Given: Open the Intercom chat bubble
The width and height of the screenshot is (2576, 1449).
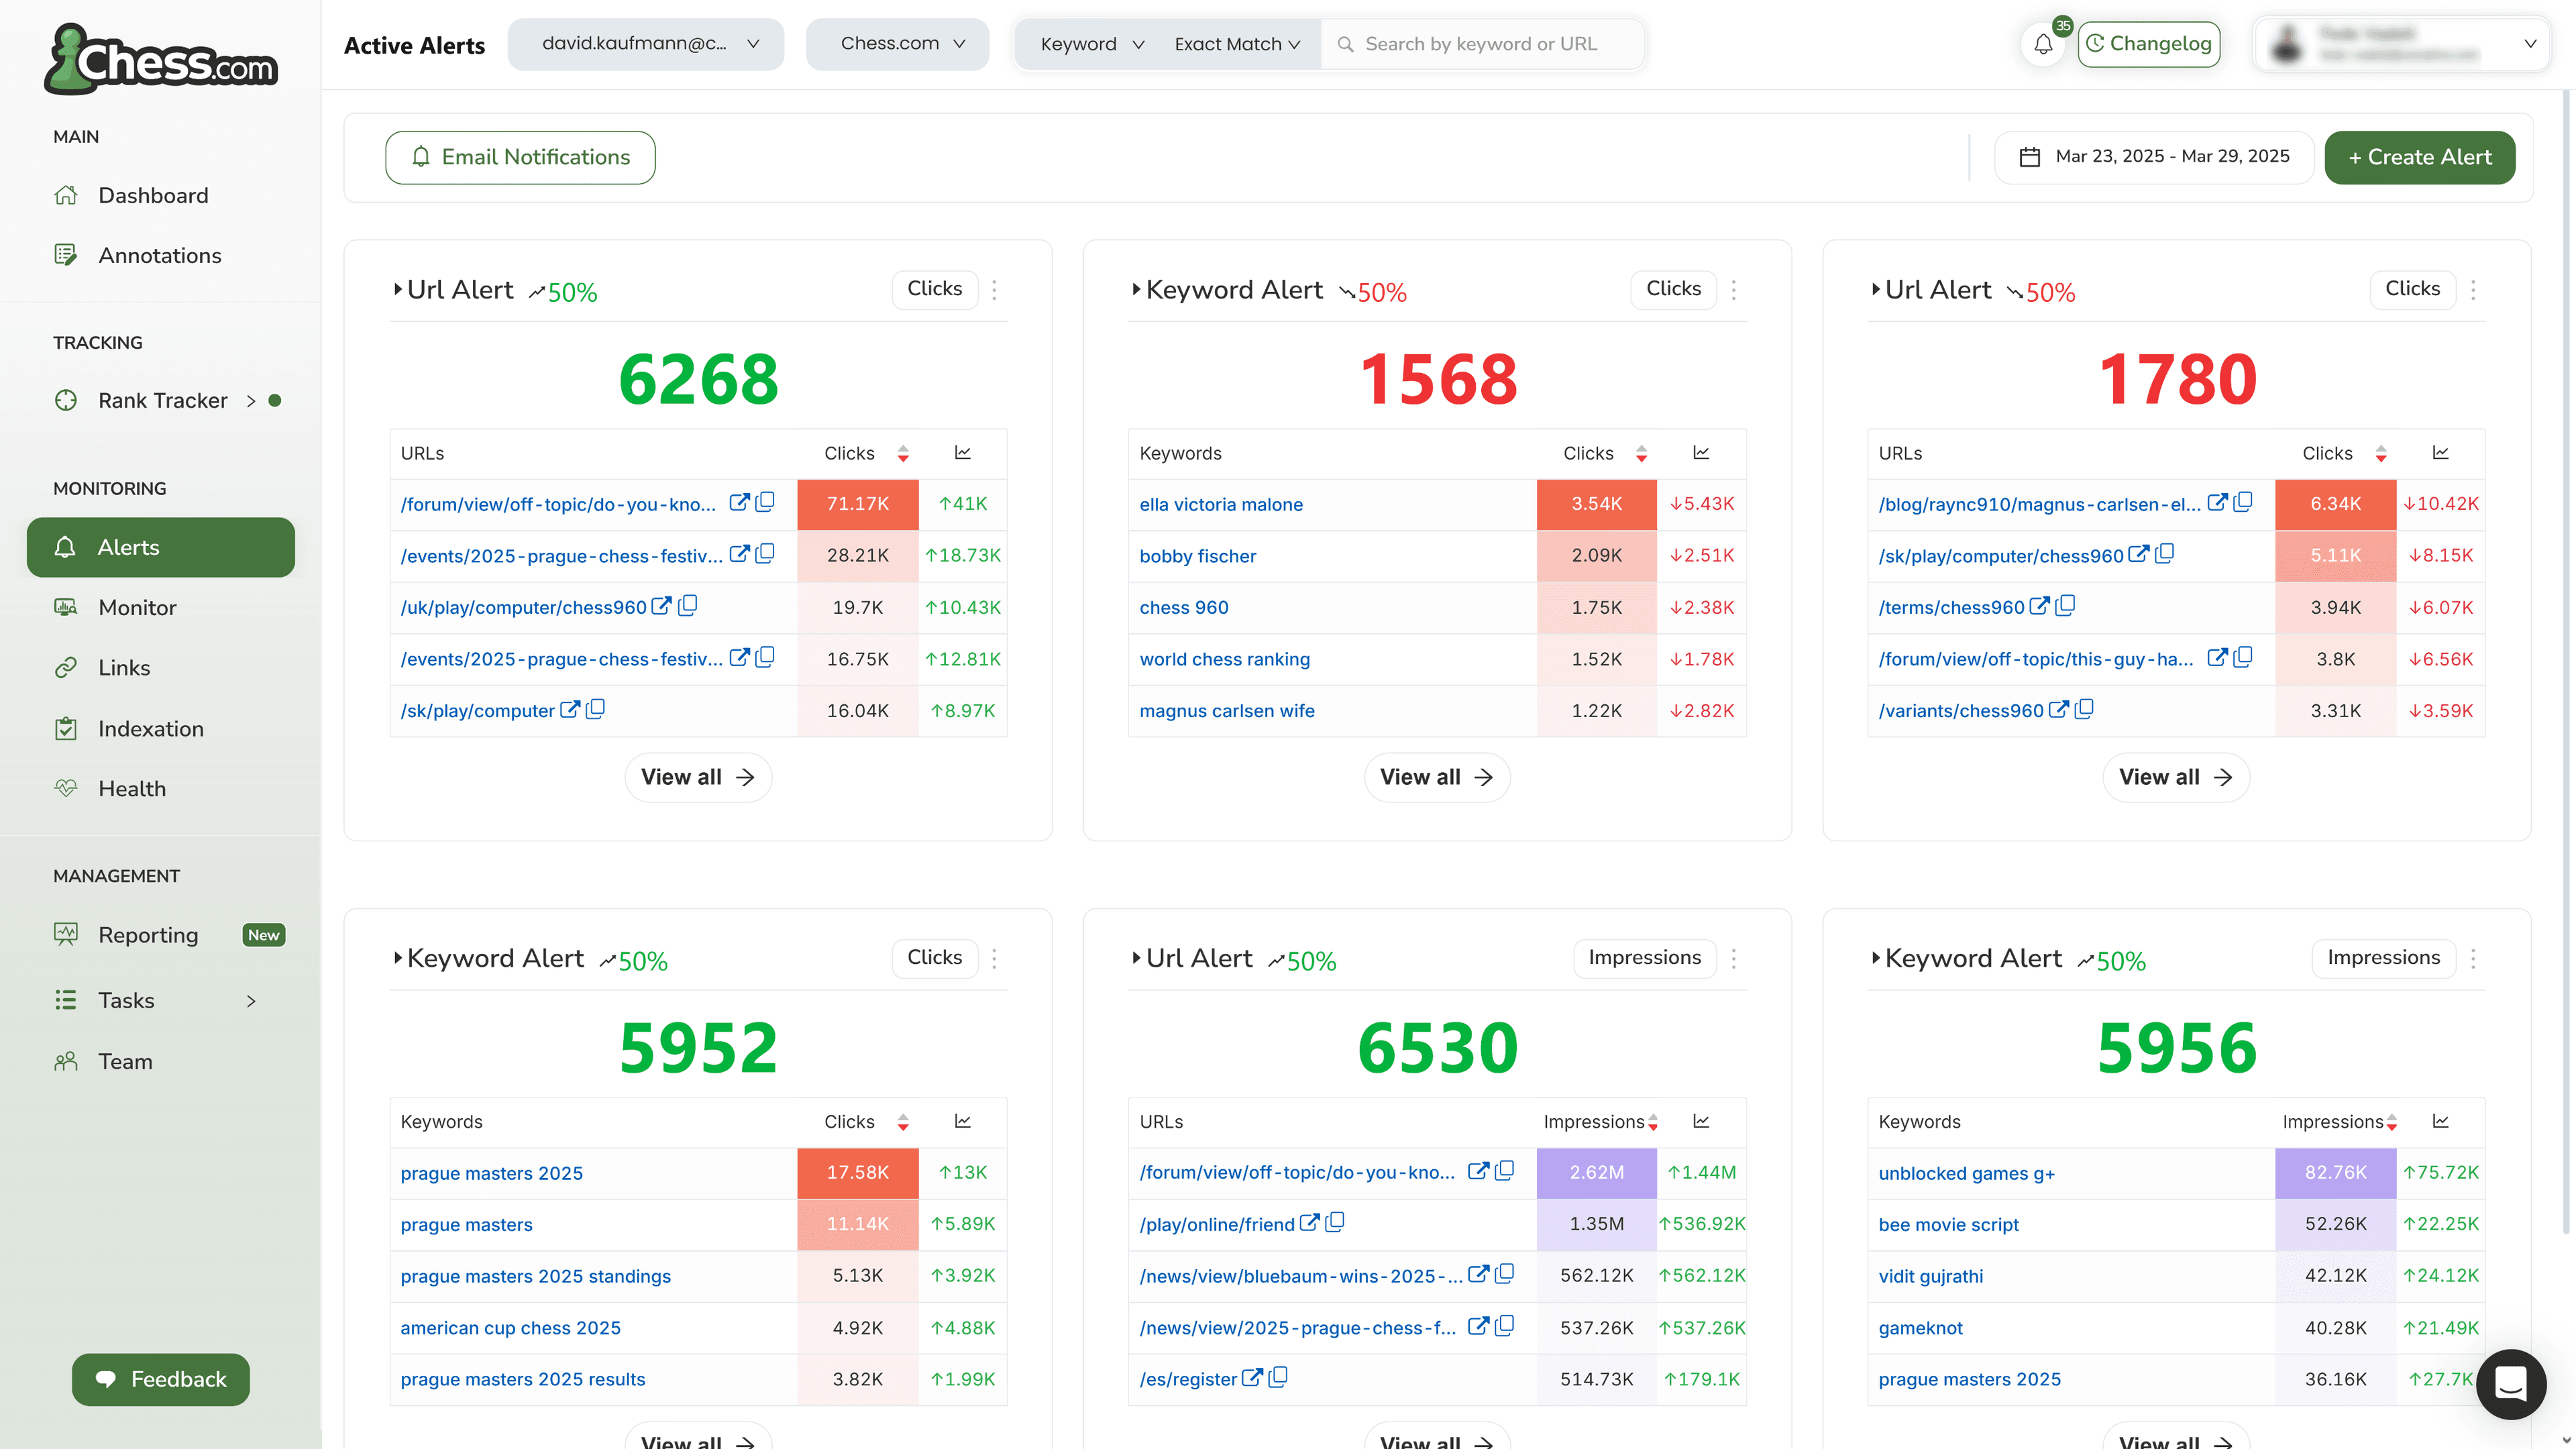Looking at the screenshot, I should point(2511,1384).
